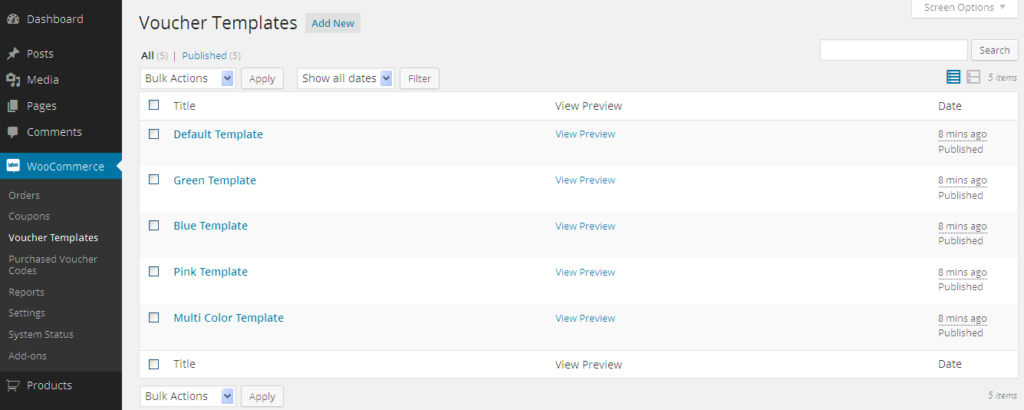Click the Posts pushpin icon
The height and width of the screenshot is (410, 1024).
click(12, 54)
